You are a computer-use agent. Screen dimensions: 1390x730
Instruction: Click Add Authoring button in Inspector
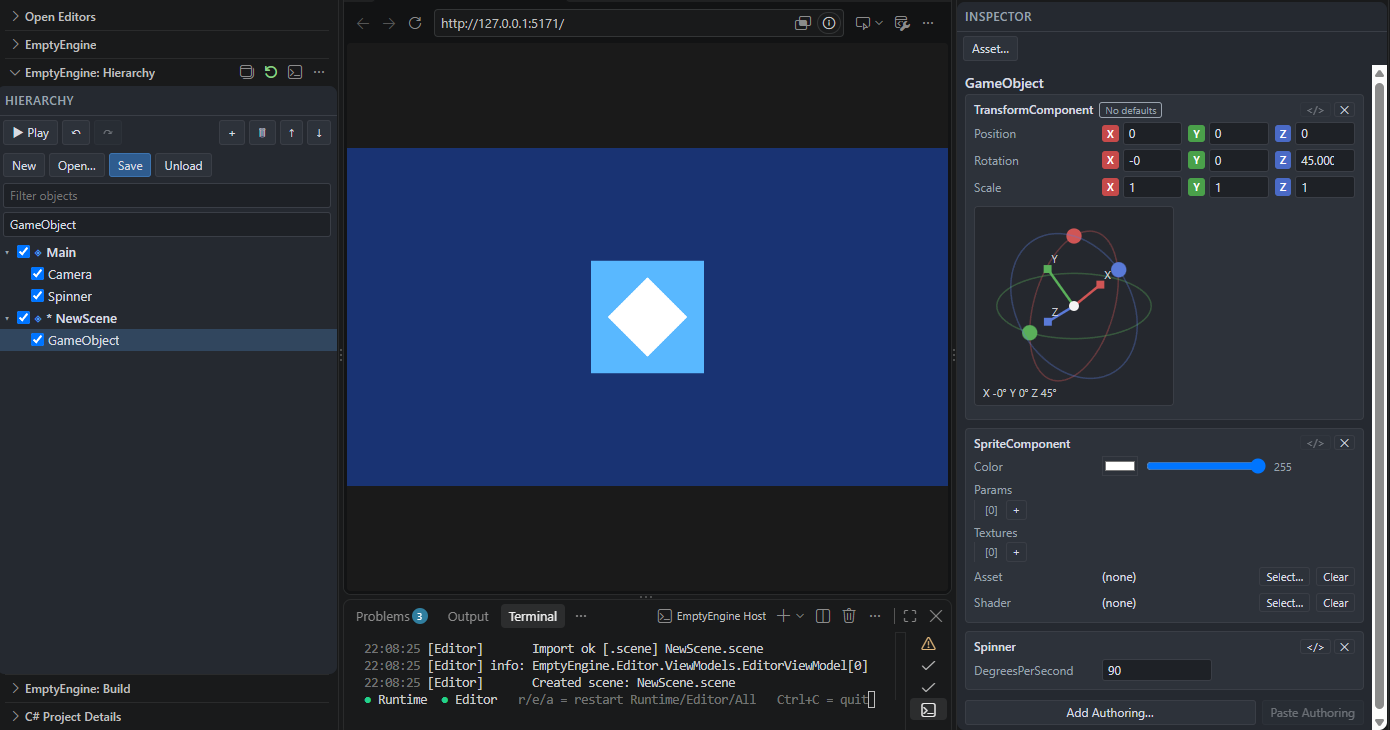1110,712
